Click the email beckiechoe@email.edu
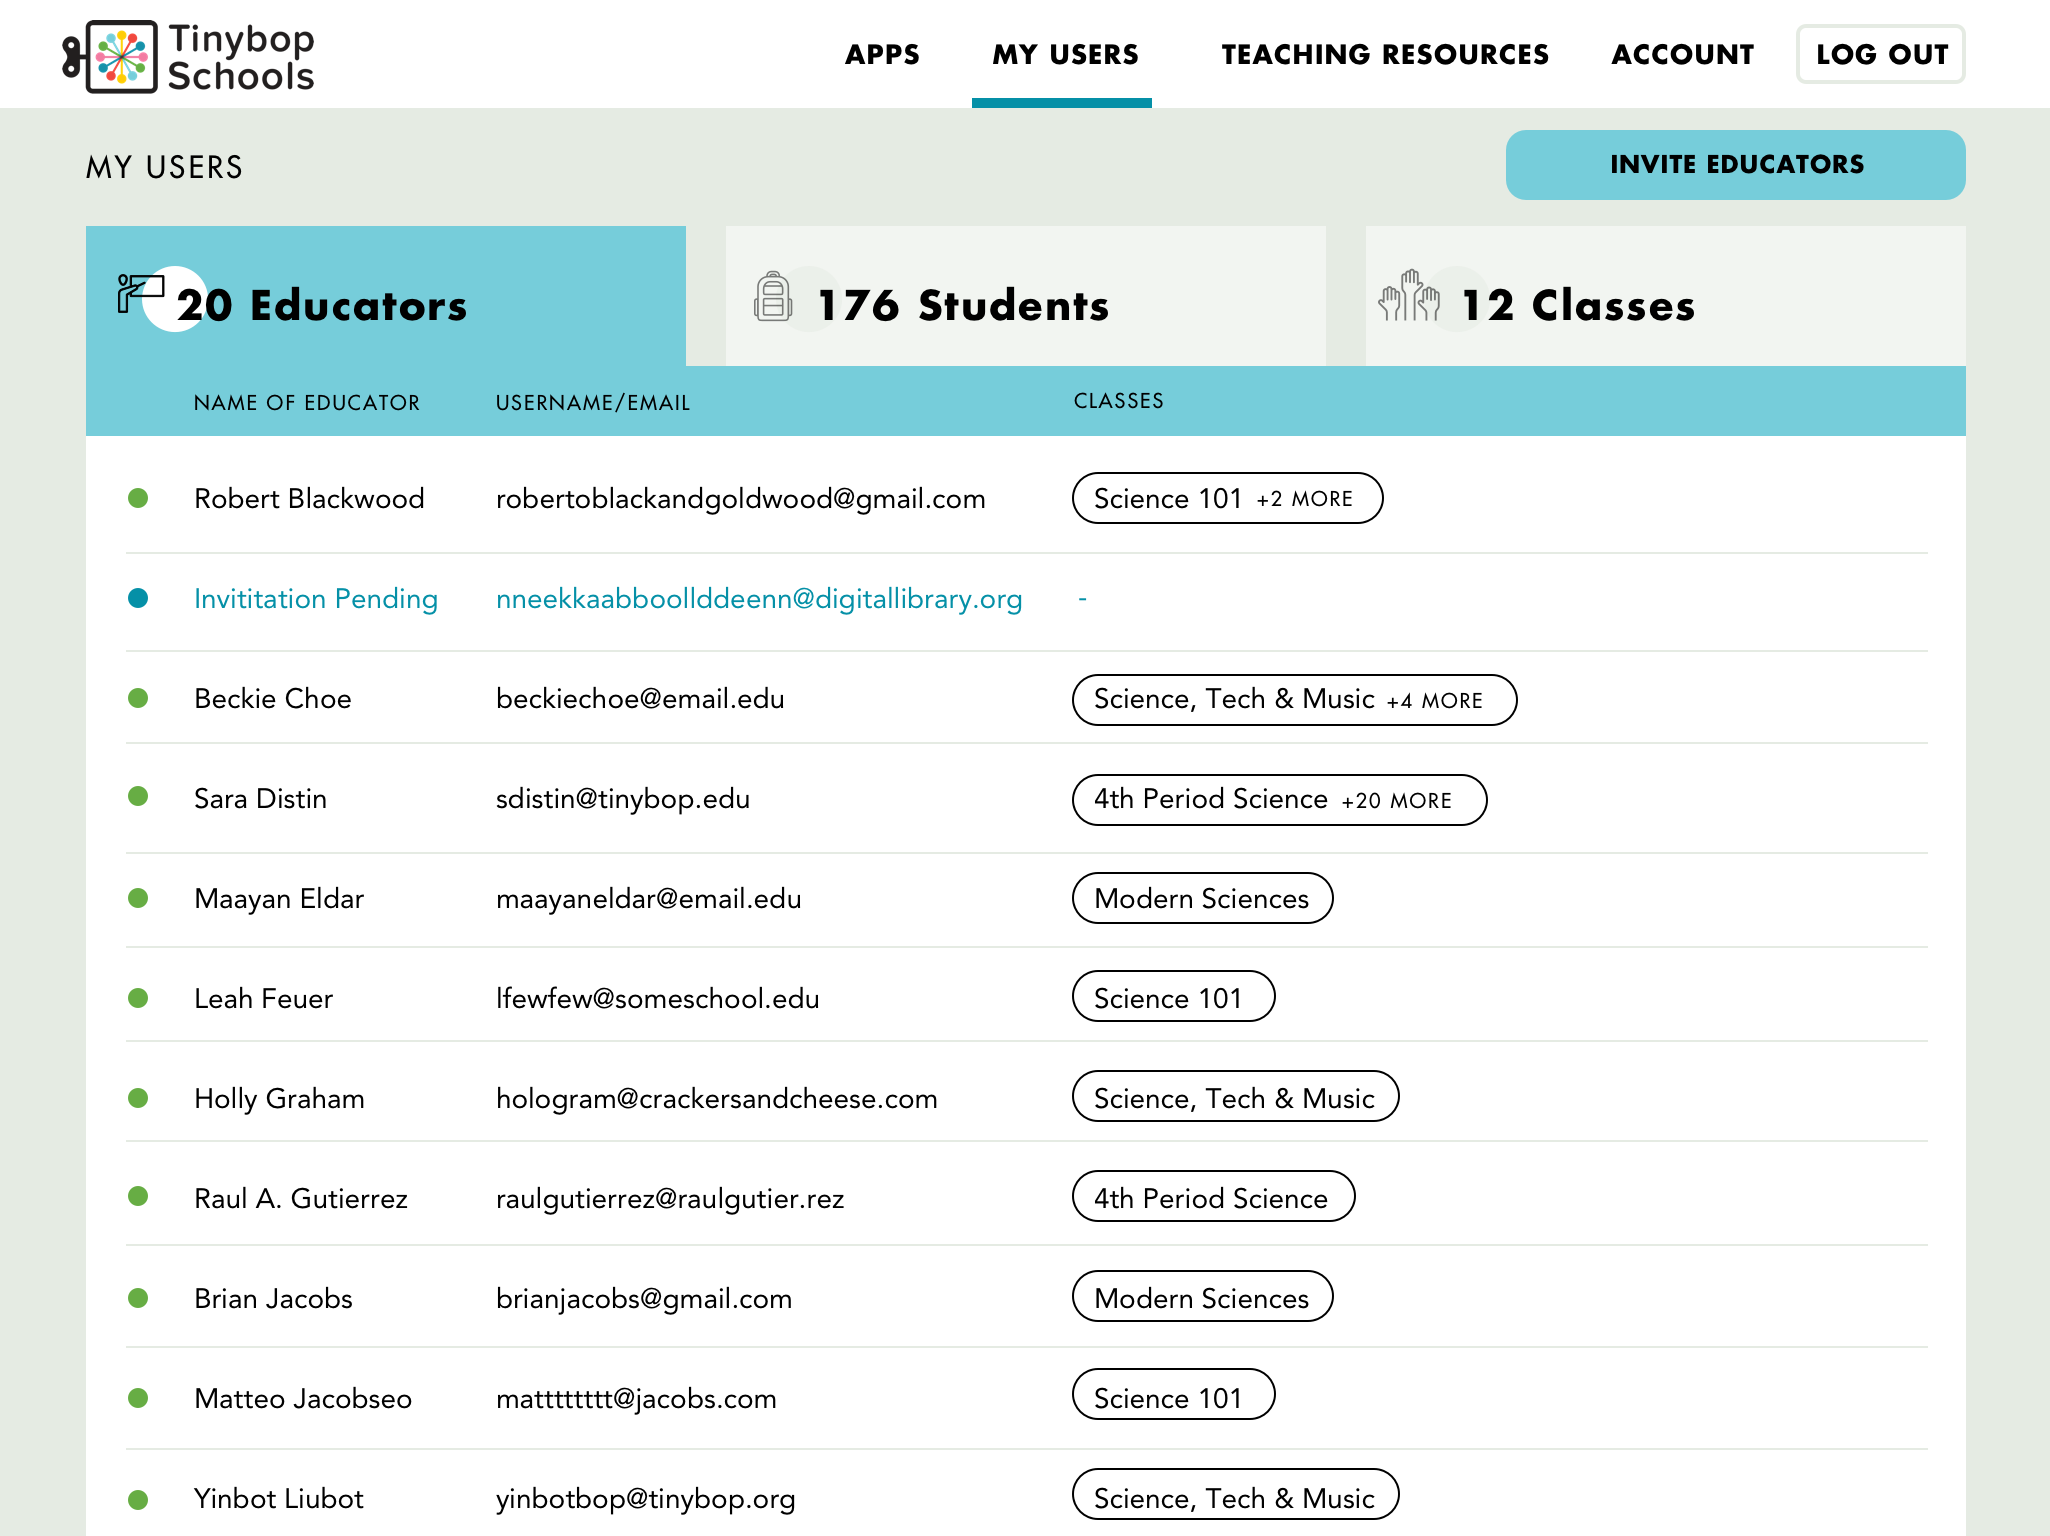Viewport: 2050px width, 1536px height. (640, 698)
